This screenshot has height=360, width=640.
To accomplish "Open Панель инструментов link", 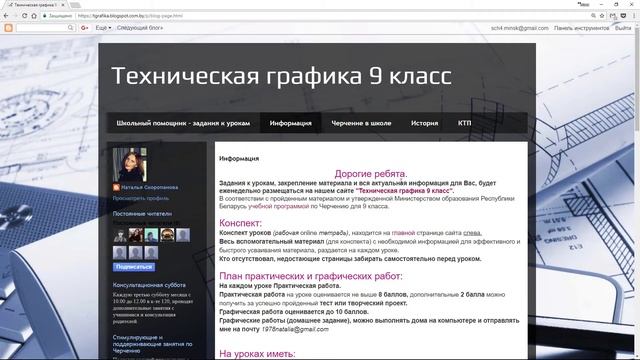I will pos(581,28).
